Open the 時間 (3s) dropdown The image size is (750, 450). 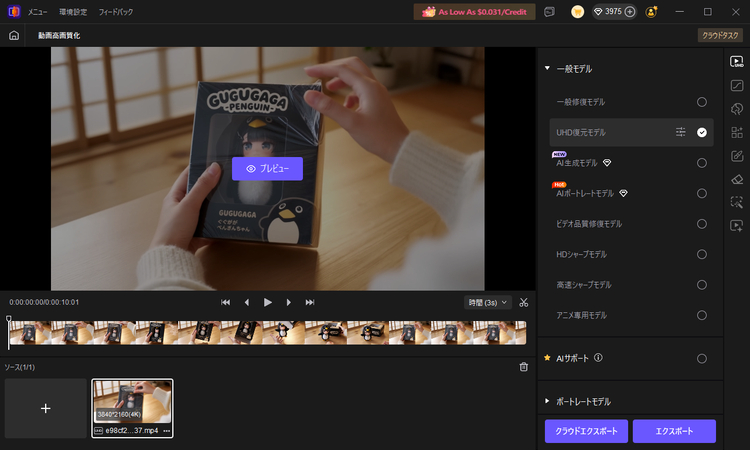[487, 302]
